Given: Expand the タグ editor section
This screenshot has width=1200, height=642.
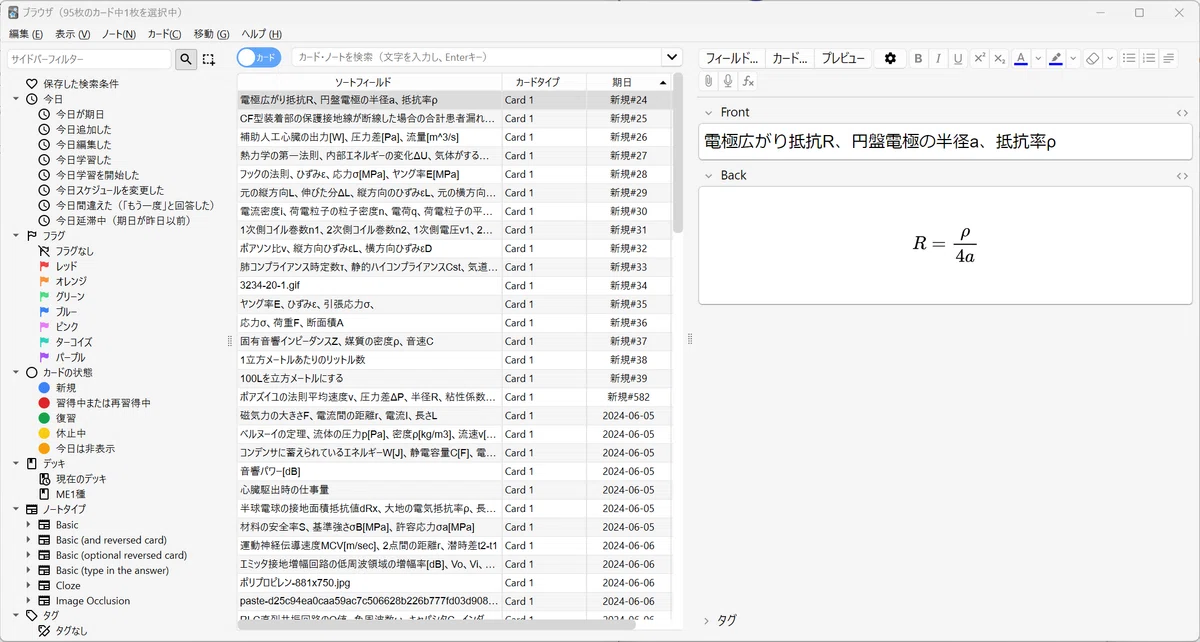Looking at the screenshot, I should click(708, 620).
